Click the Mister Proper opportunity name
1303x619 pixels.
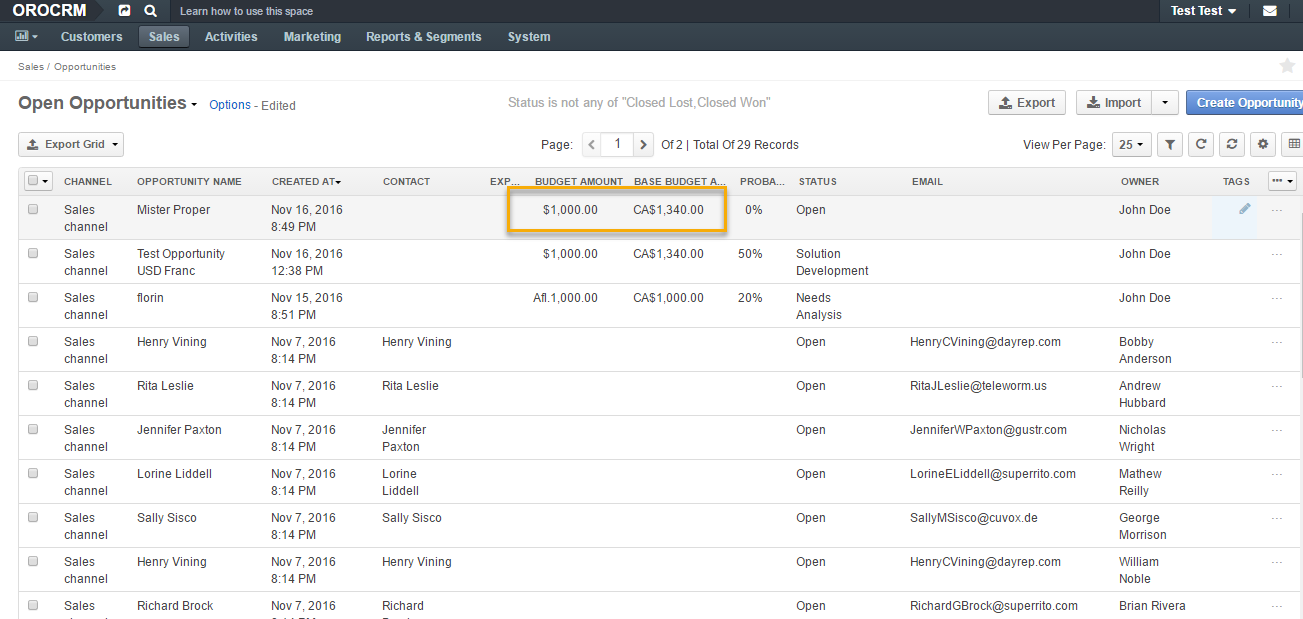click(173, 210)
